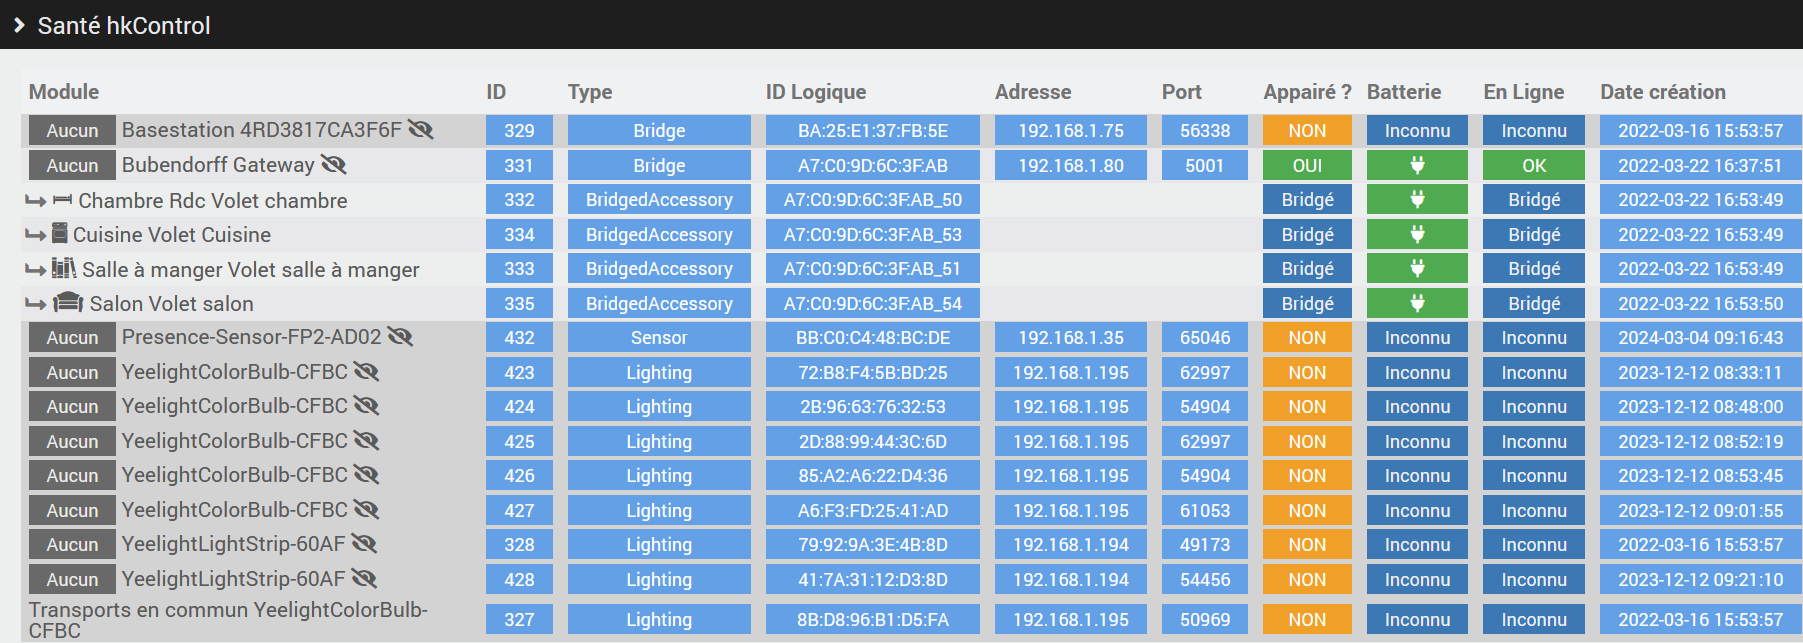The height and width of the screenshot is (643, 1803).
Task: Collapse the Santé hkControl section chevron
Action: (x=19, y=25)
